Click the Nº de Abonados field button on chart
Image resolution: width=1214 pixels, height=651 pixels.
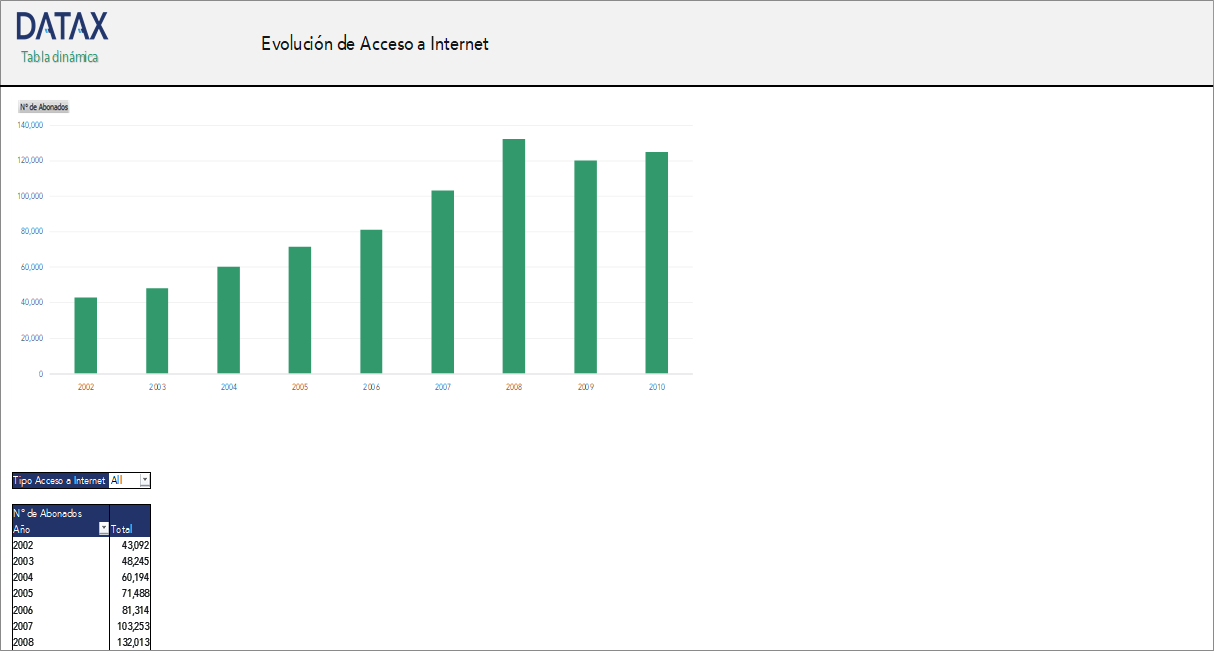[44, 106]
